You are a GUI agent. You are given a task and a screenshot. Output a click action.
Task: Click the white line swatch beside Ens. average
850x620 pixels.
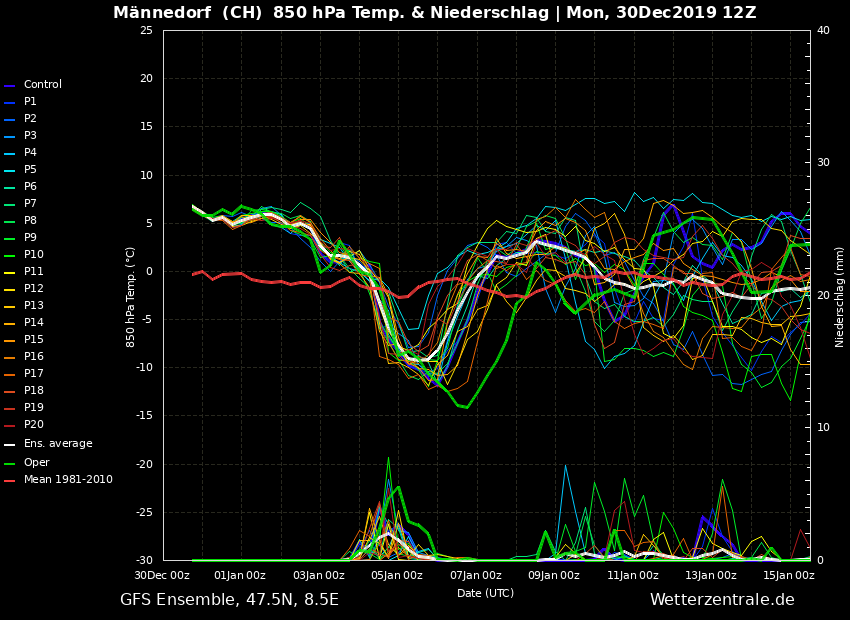(x=10, y=445)
